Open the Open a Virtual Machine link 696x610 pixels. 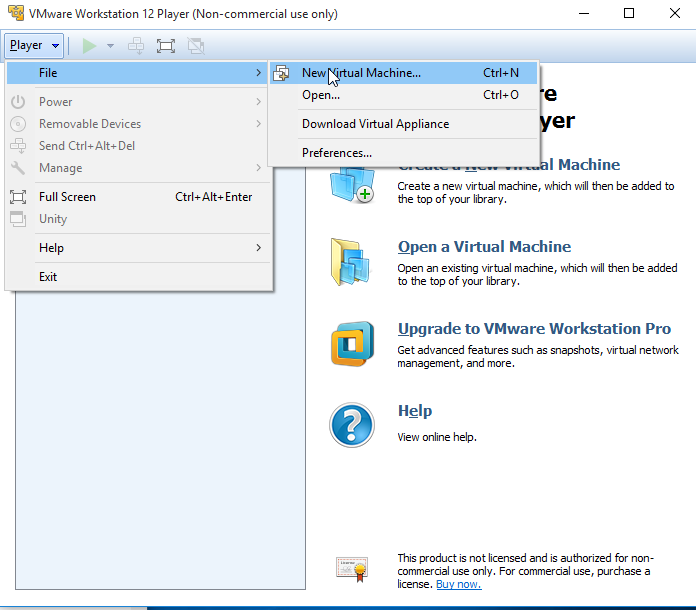click(x=484, y=247)
